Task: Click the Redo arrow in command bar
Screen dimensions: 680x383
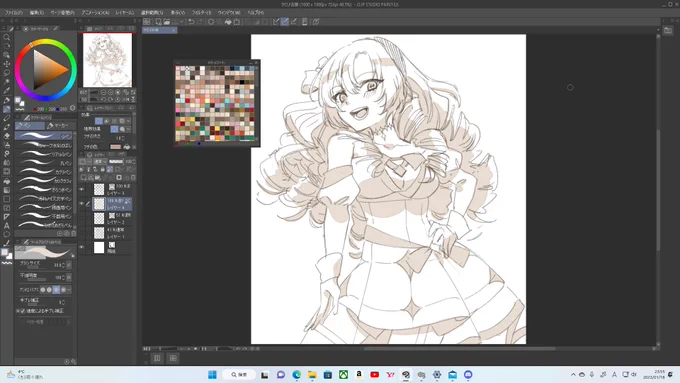Action: (x=199, y=22)
